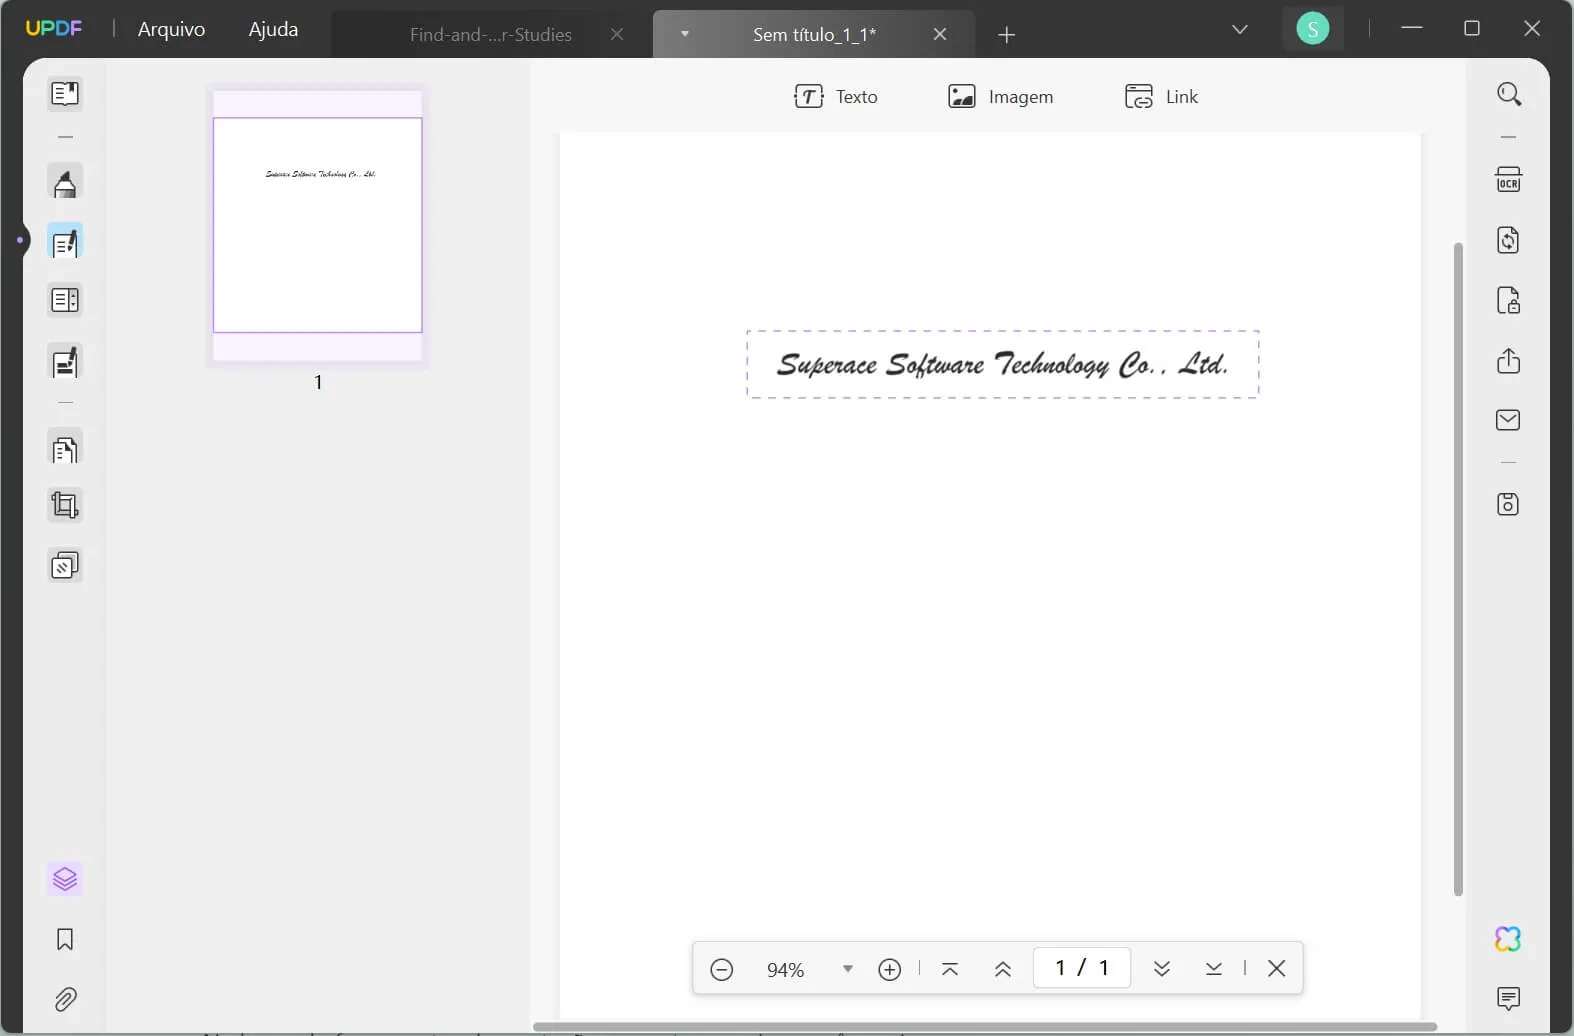Open the Form preparation tool
Screen dimensions: 1574x1036
coord(65,301)
